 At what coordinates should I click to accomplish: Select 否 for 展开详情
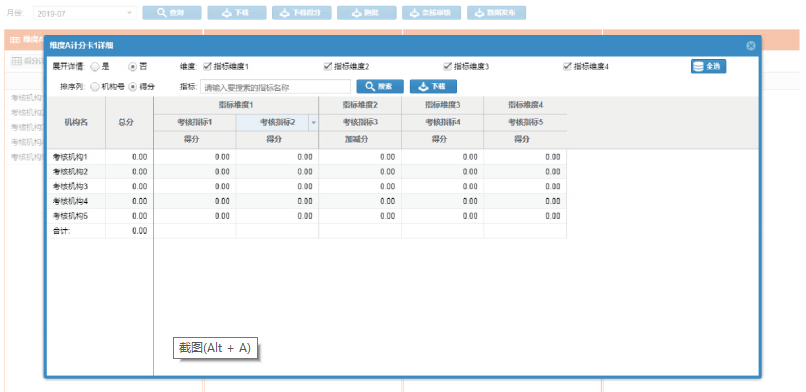132,67
